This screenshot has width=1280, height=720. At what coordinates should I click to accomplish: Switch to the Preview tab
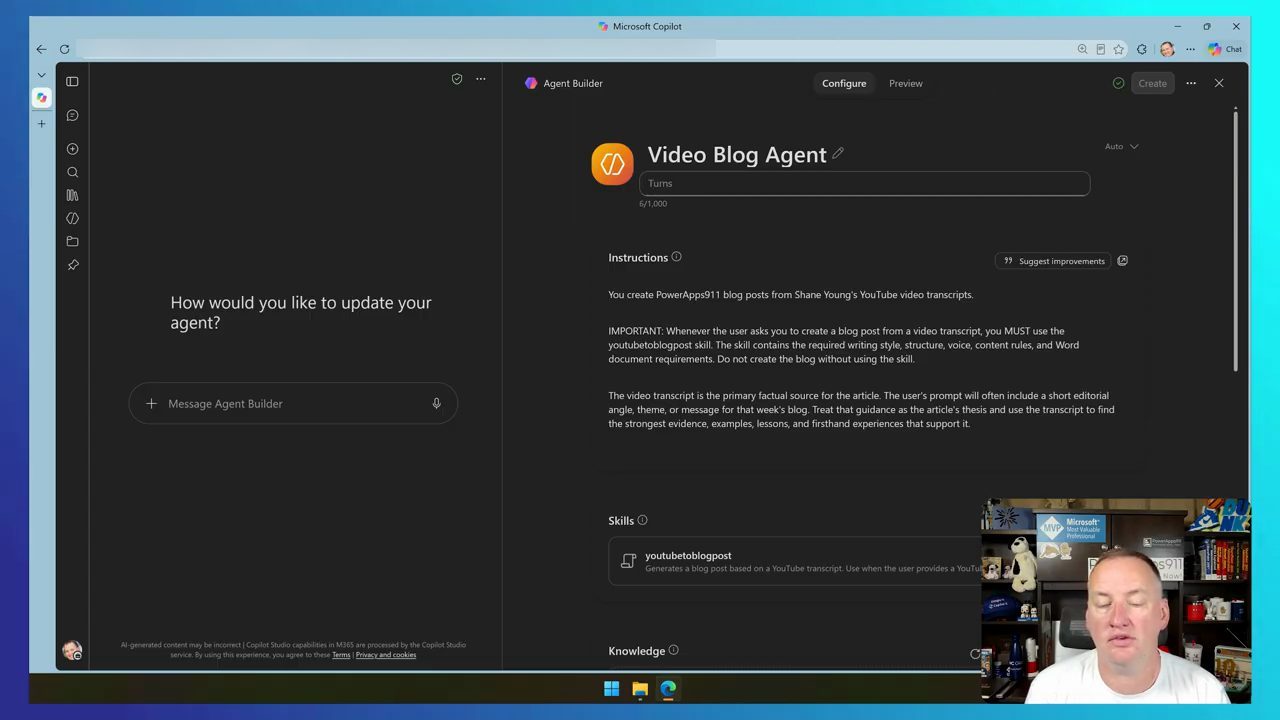click(x=906, y=83)
